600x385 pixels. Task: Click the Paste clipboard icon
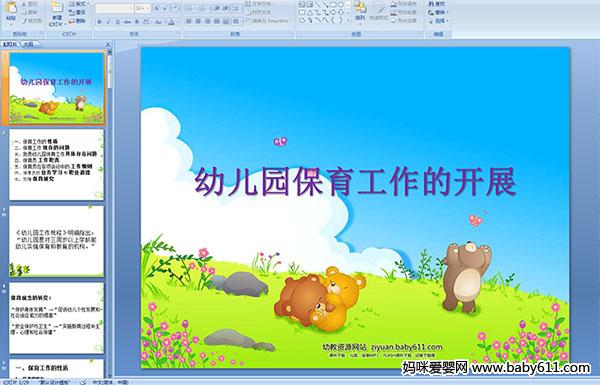click(x=11, y=11)
